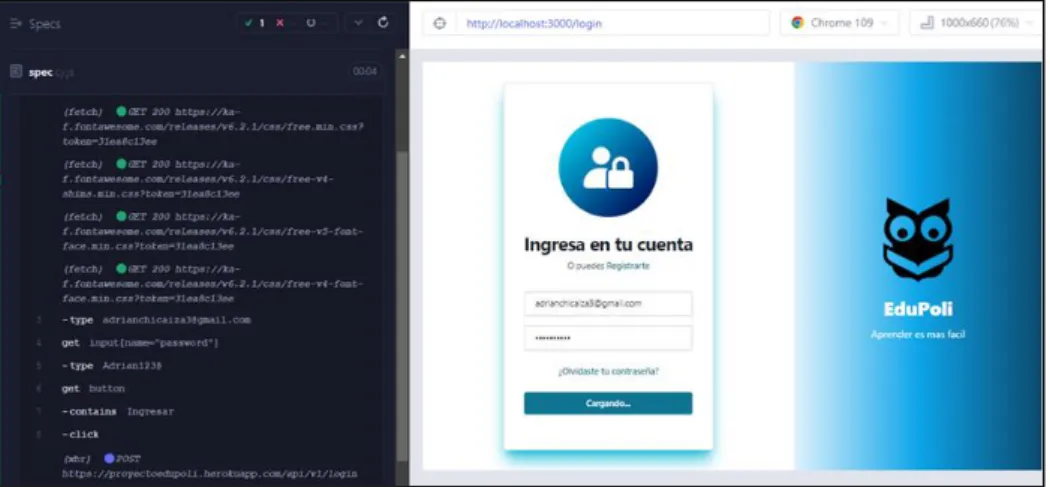This screenshot has height=487, width=1050.
Task: Click the Aprender es mas facil tagline
Action: [x=917, y=334]
